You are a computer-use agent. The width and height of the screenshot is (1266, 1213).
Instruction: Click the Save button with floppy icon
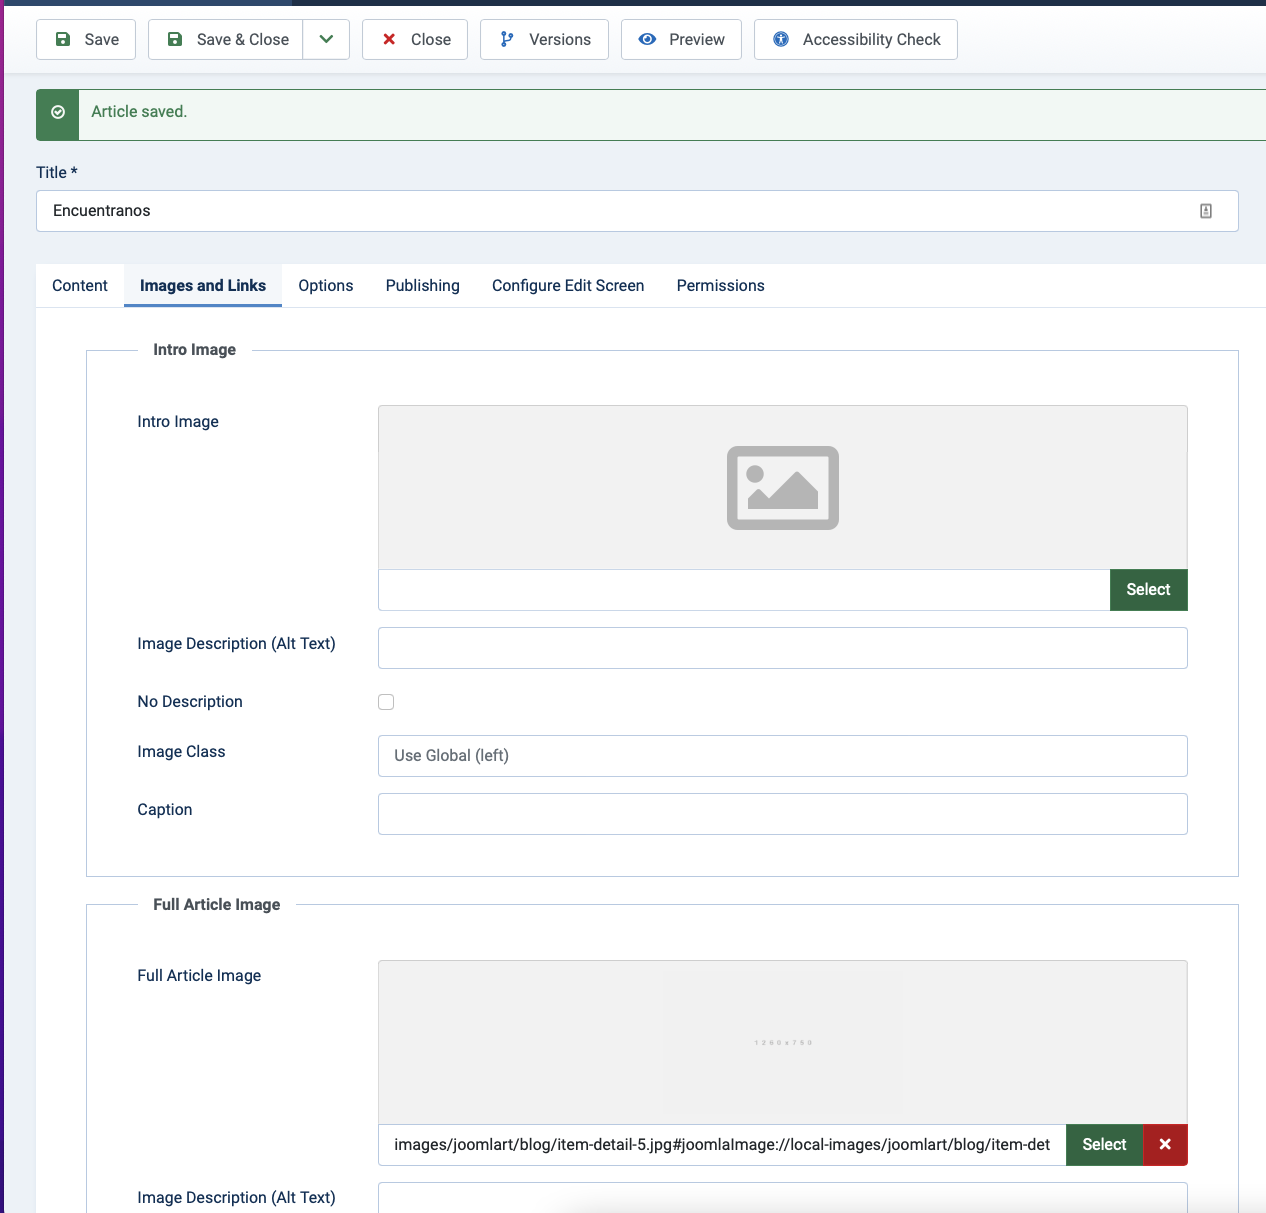(86, 40)
